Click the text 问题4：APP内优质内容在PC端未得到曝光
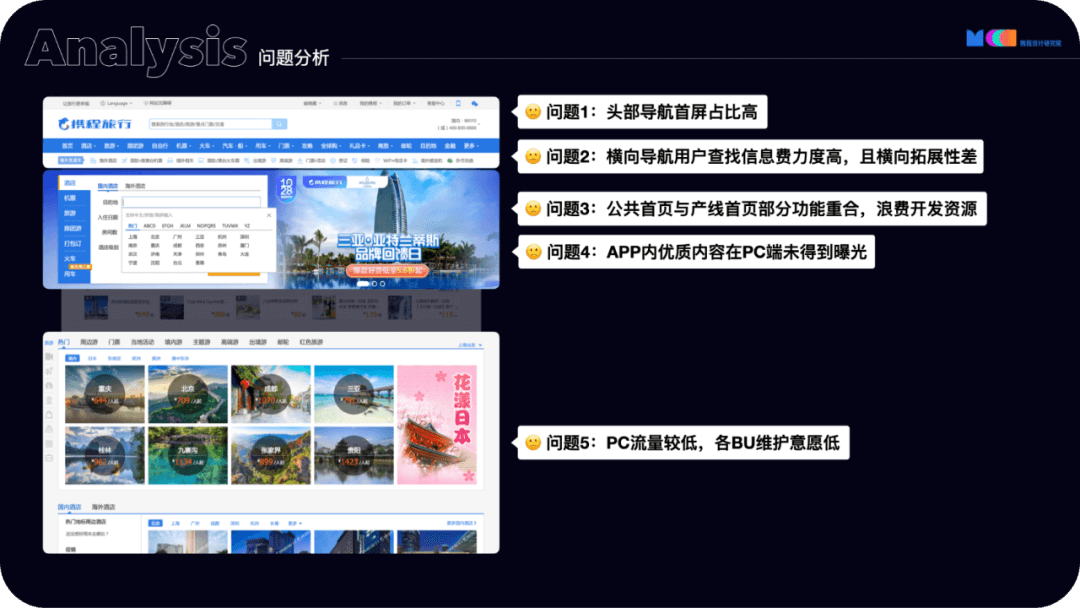This screenshot has height=608, width=1080. pos(706,252)
